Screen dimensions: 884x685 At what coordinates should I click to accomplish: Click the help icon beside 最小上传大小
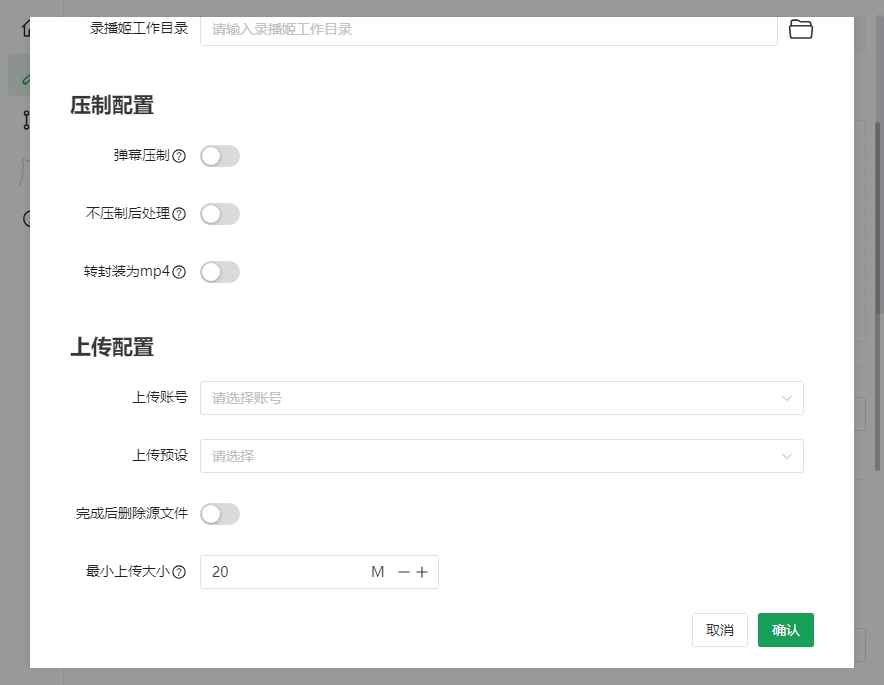tap(179, 572)
